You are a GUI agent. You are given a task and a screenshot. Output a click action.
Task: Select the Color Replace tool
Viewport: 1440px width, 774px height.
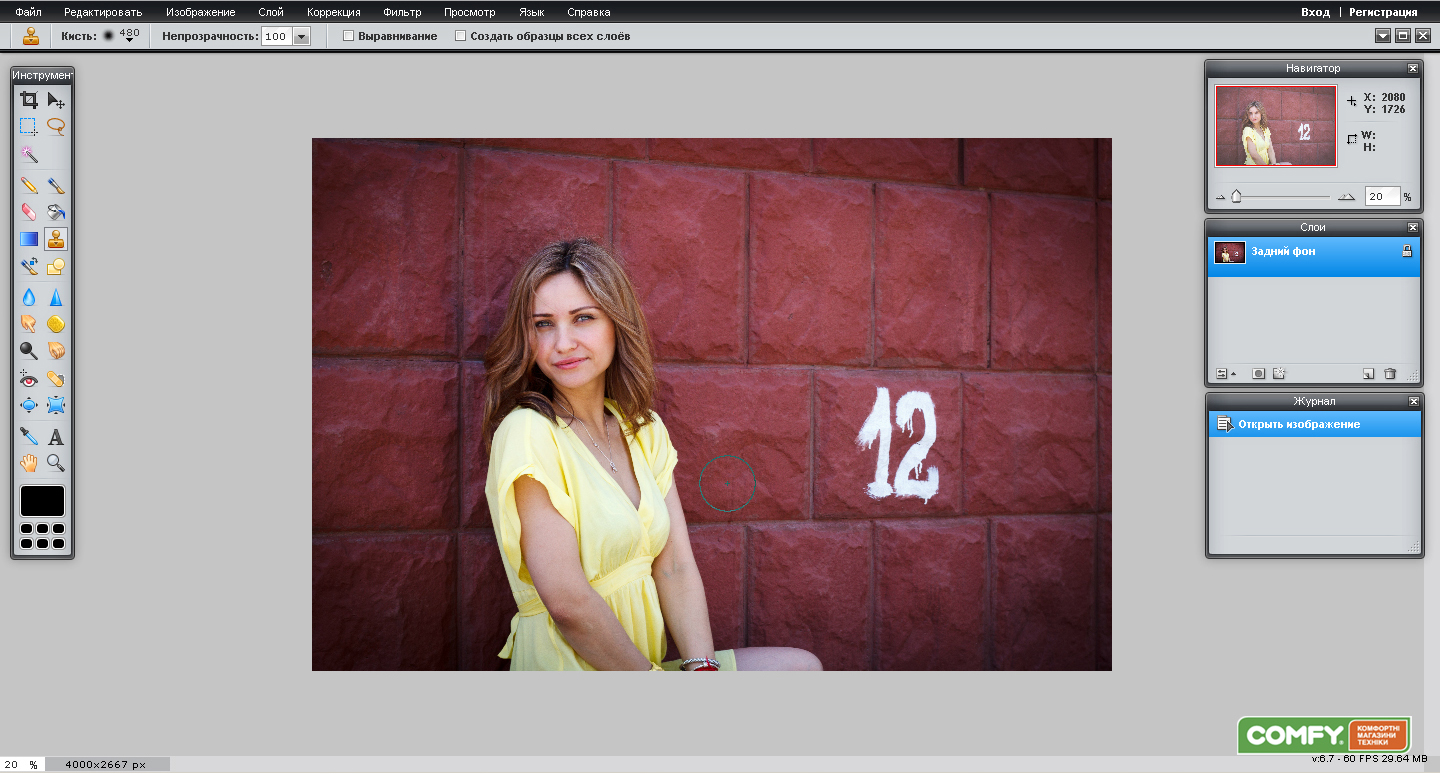[29, 266]
